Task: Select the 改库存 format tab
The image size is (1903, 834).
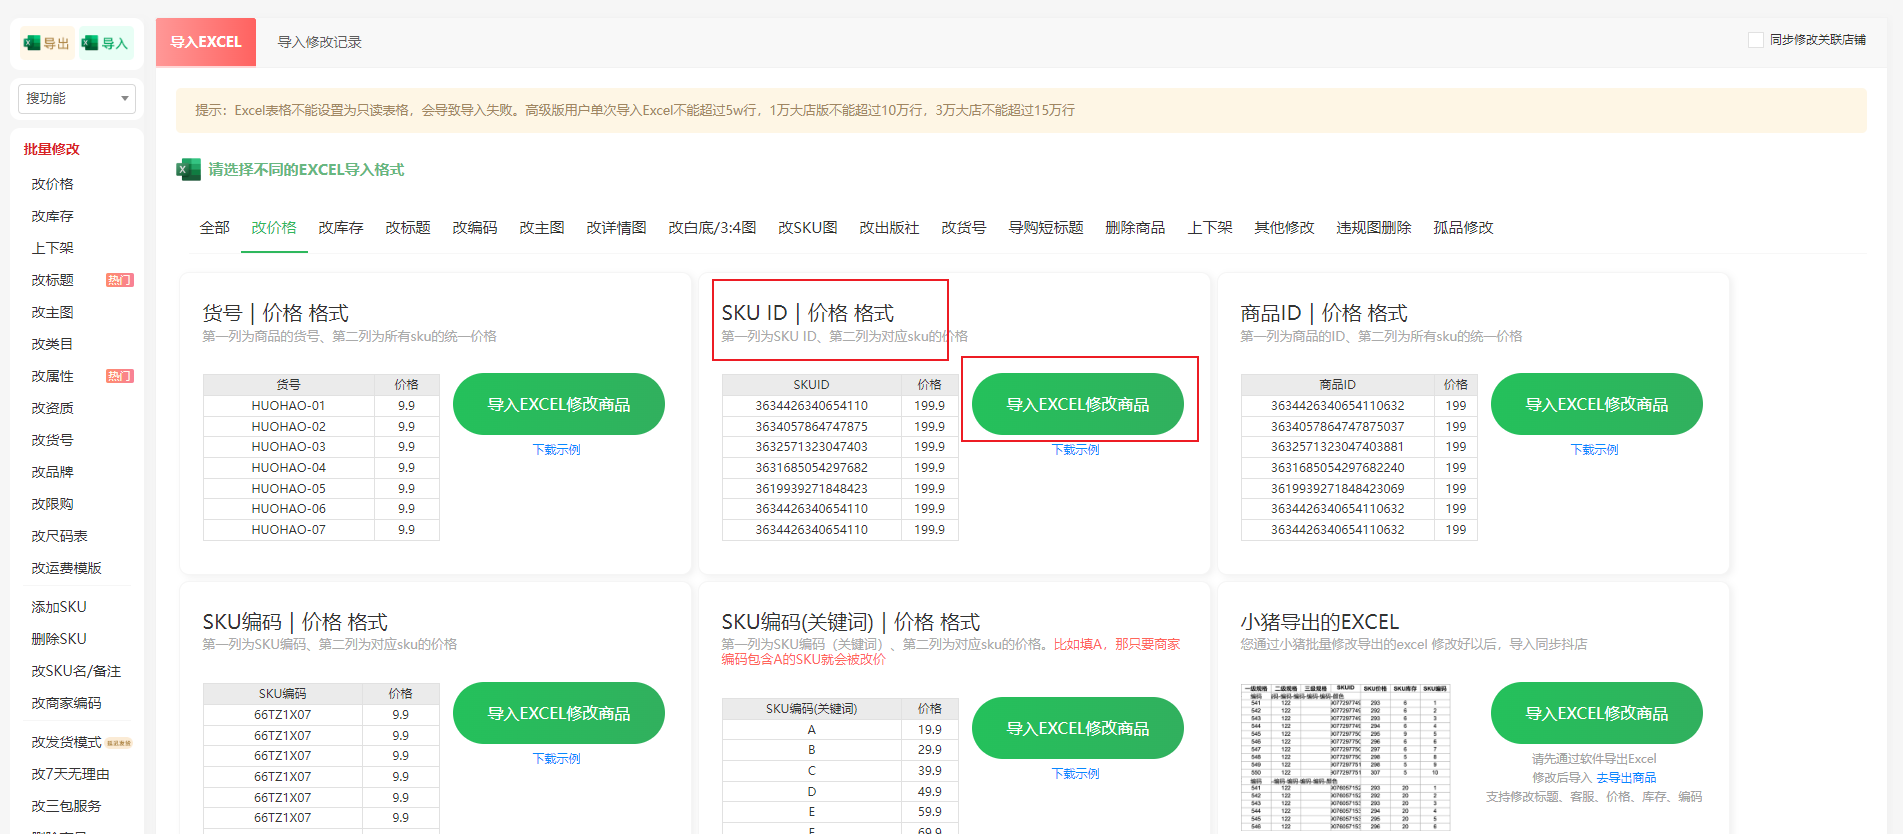Action: click(x=341, y=228)
